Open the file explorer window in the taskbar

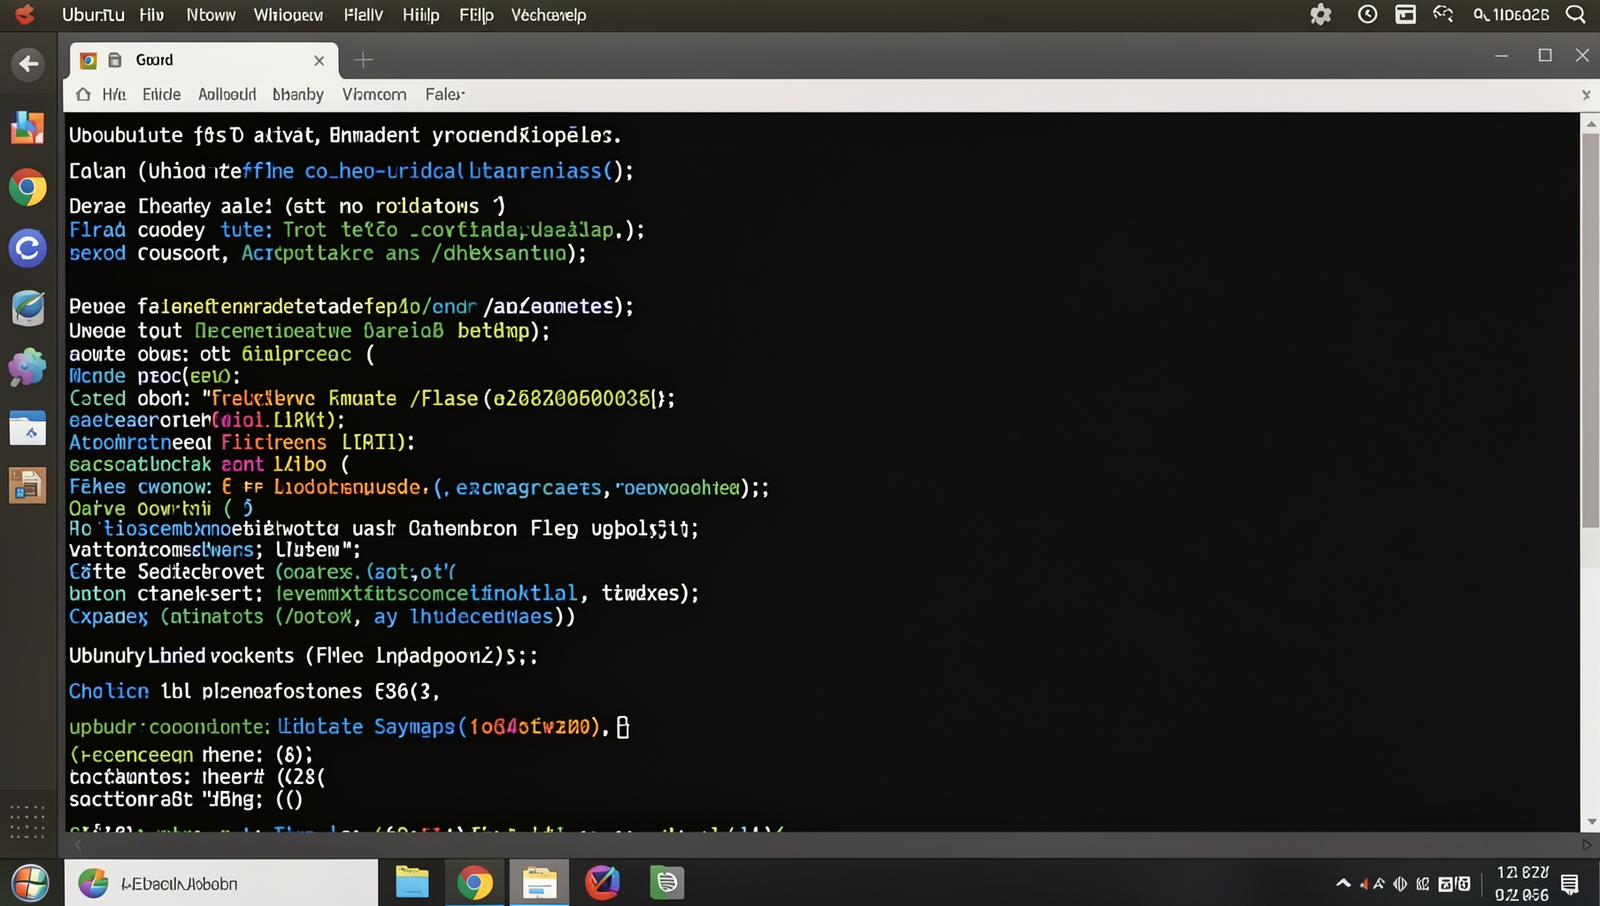540,883
